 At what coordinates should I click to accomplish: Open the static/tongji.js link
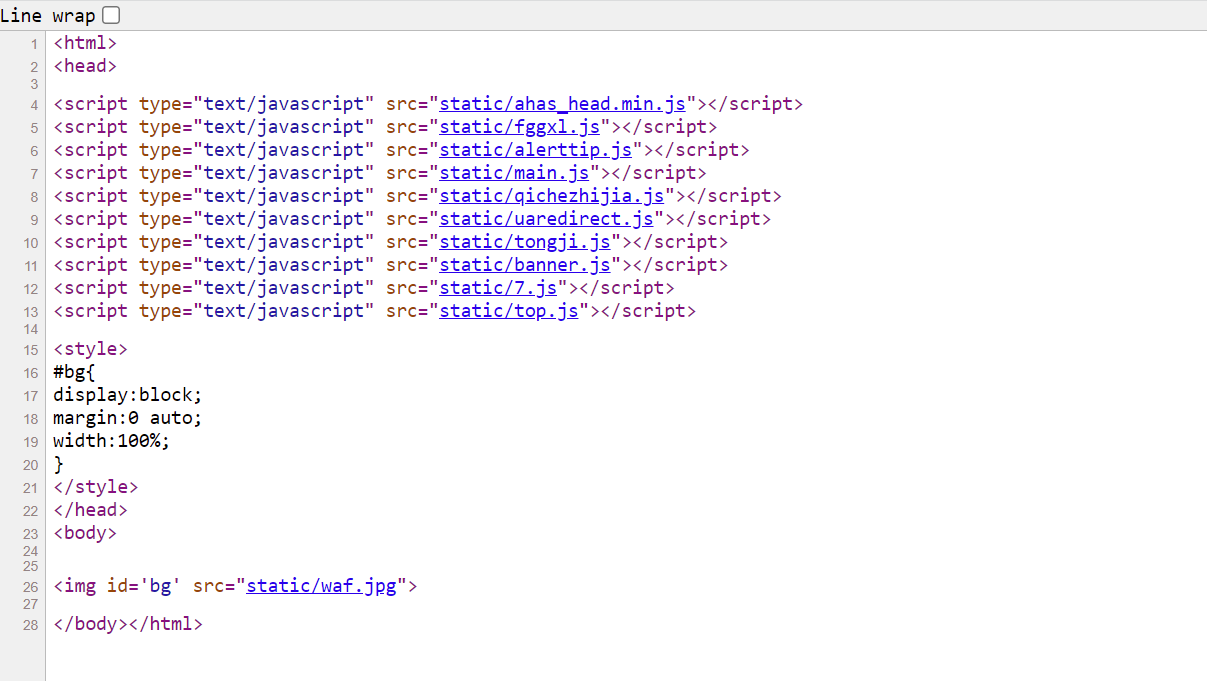point(525,242)
